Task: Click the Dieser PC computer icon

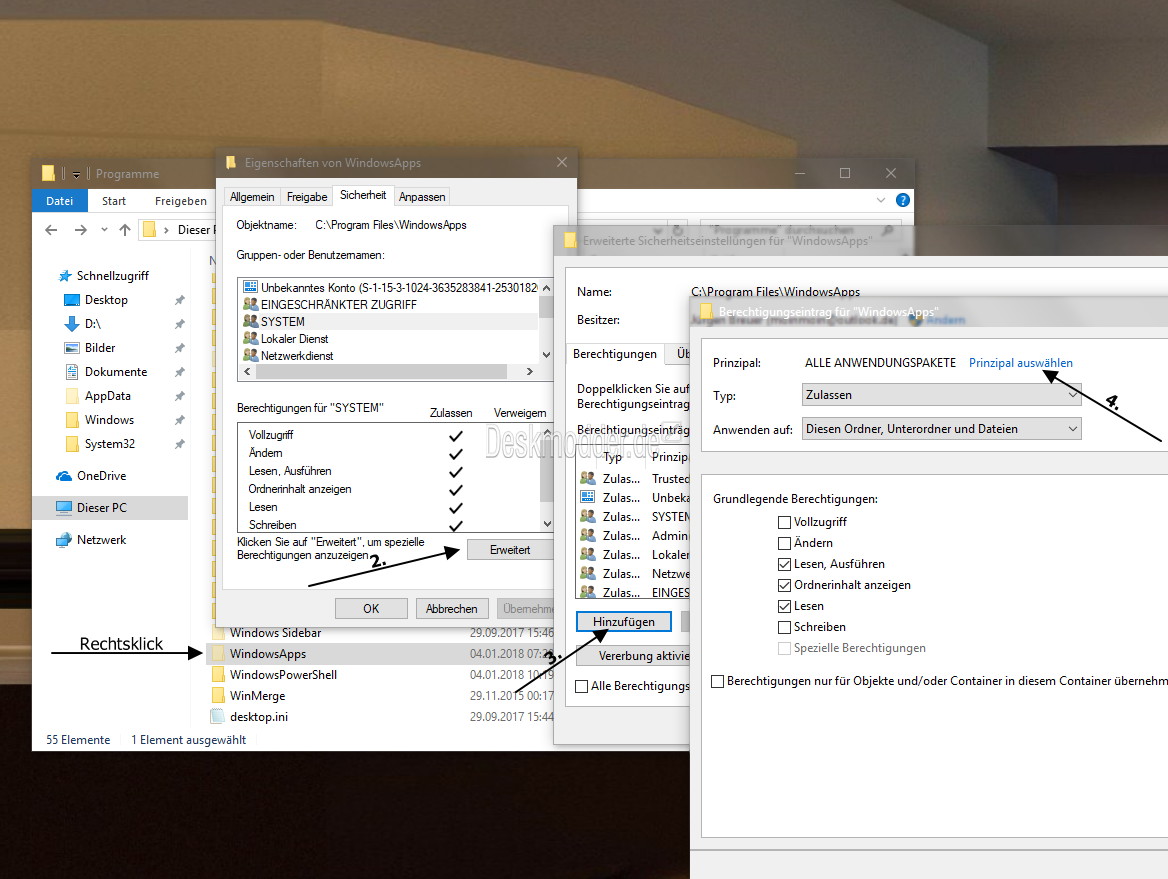Action: pos(64,507)
